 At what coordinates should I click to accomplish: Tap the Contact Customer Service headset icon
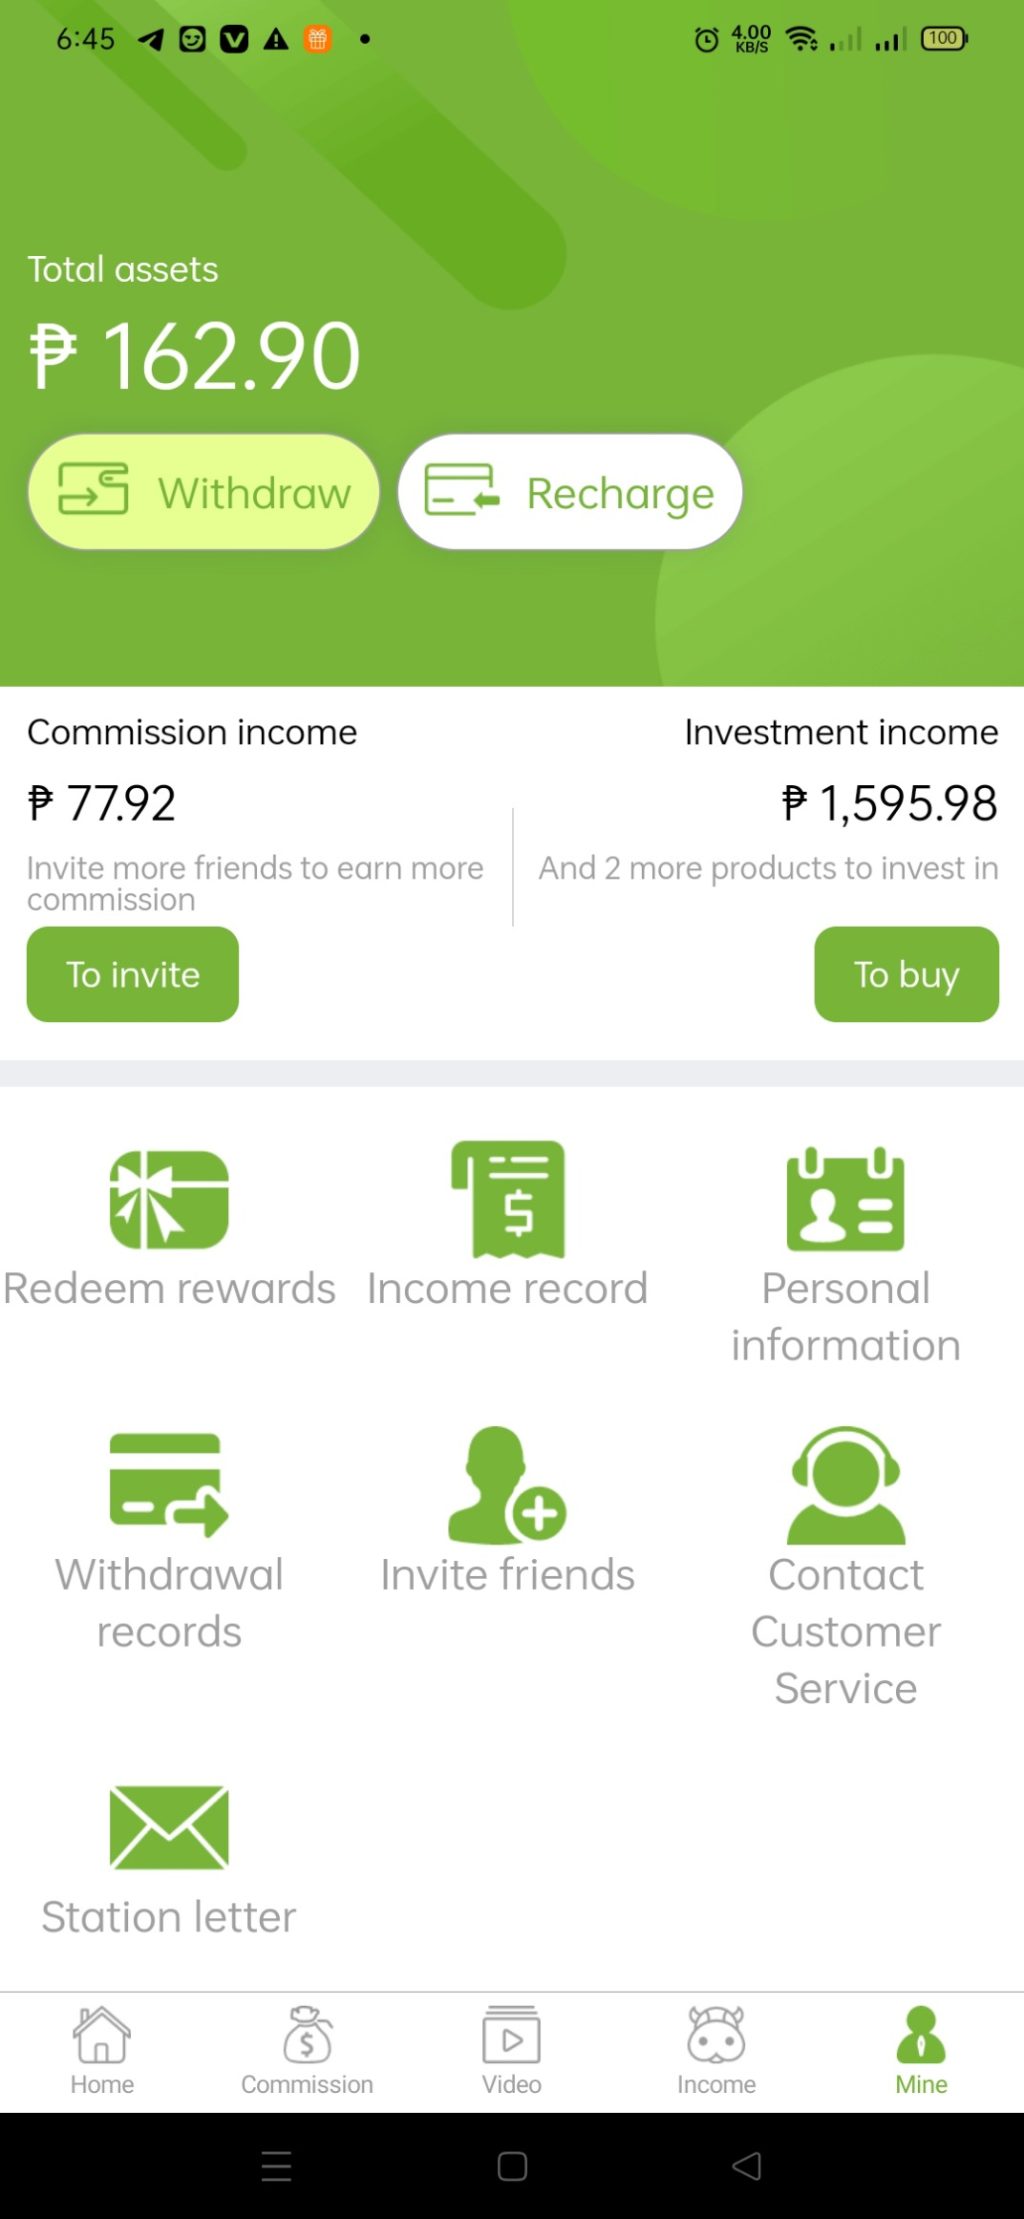point(846,1485)
